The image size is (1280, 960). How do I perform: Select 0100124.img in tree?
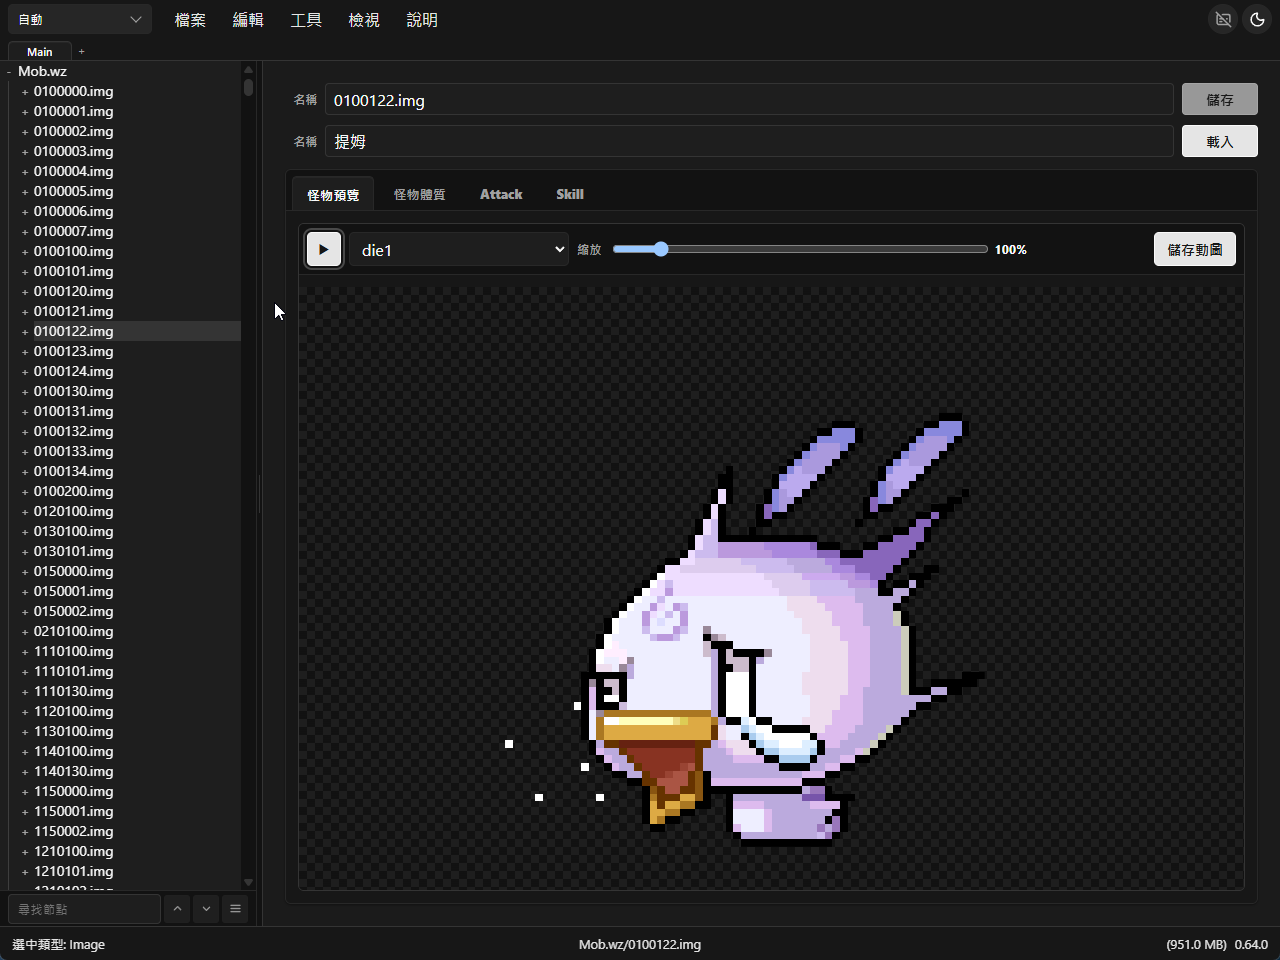coord(74,371)
